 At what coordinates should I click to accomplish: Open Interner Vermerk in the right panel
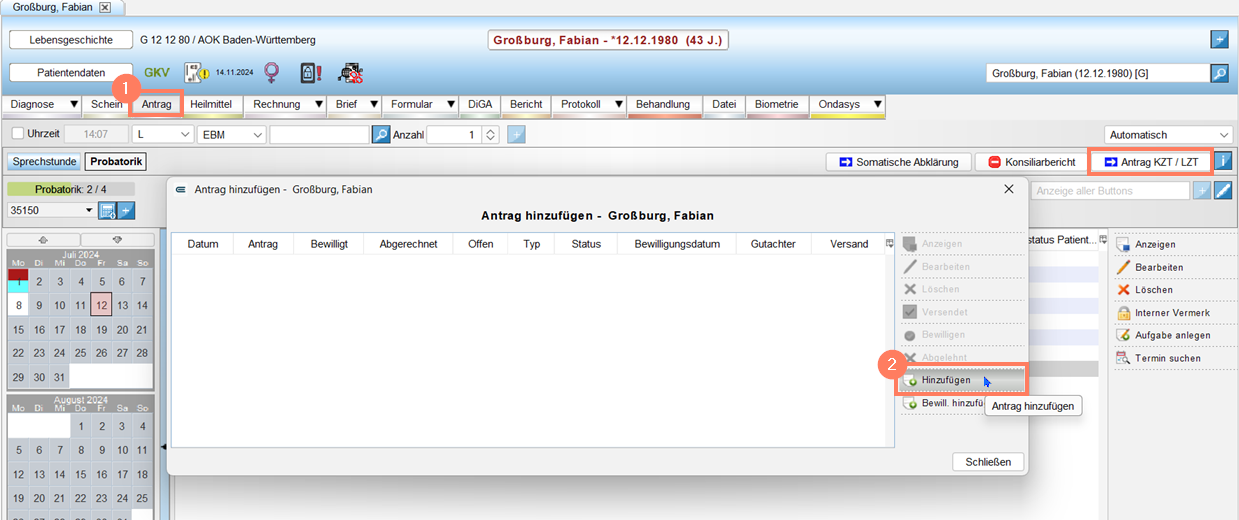[1172, 313]
